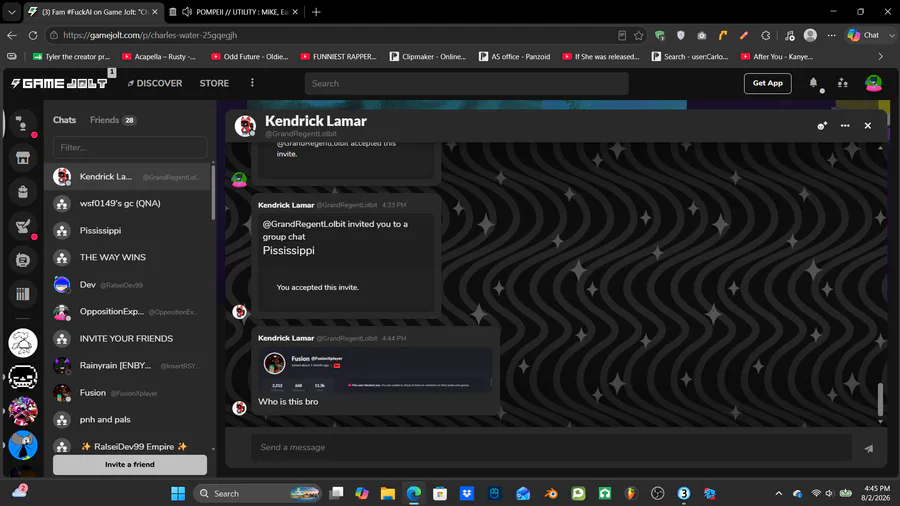Image resolution: width=900 pixels, height=506 pixels.
Task: Open the notifications bell
Action: [813, 83]
